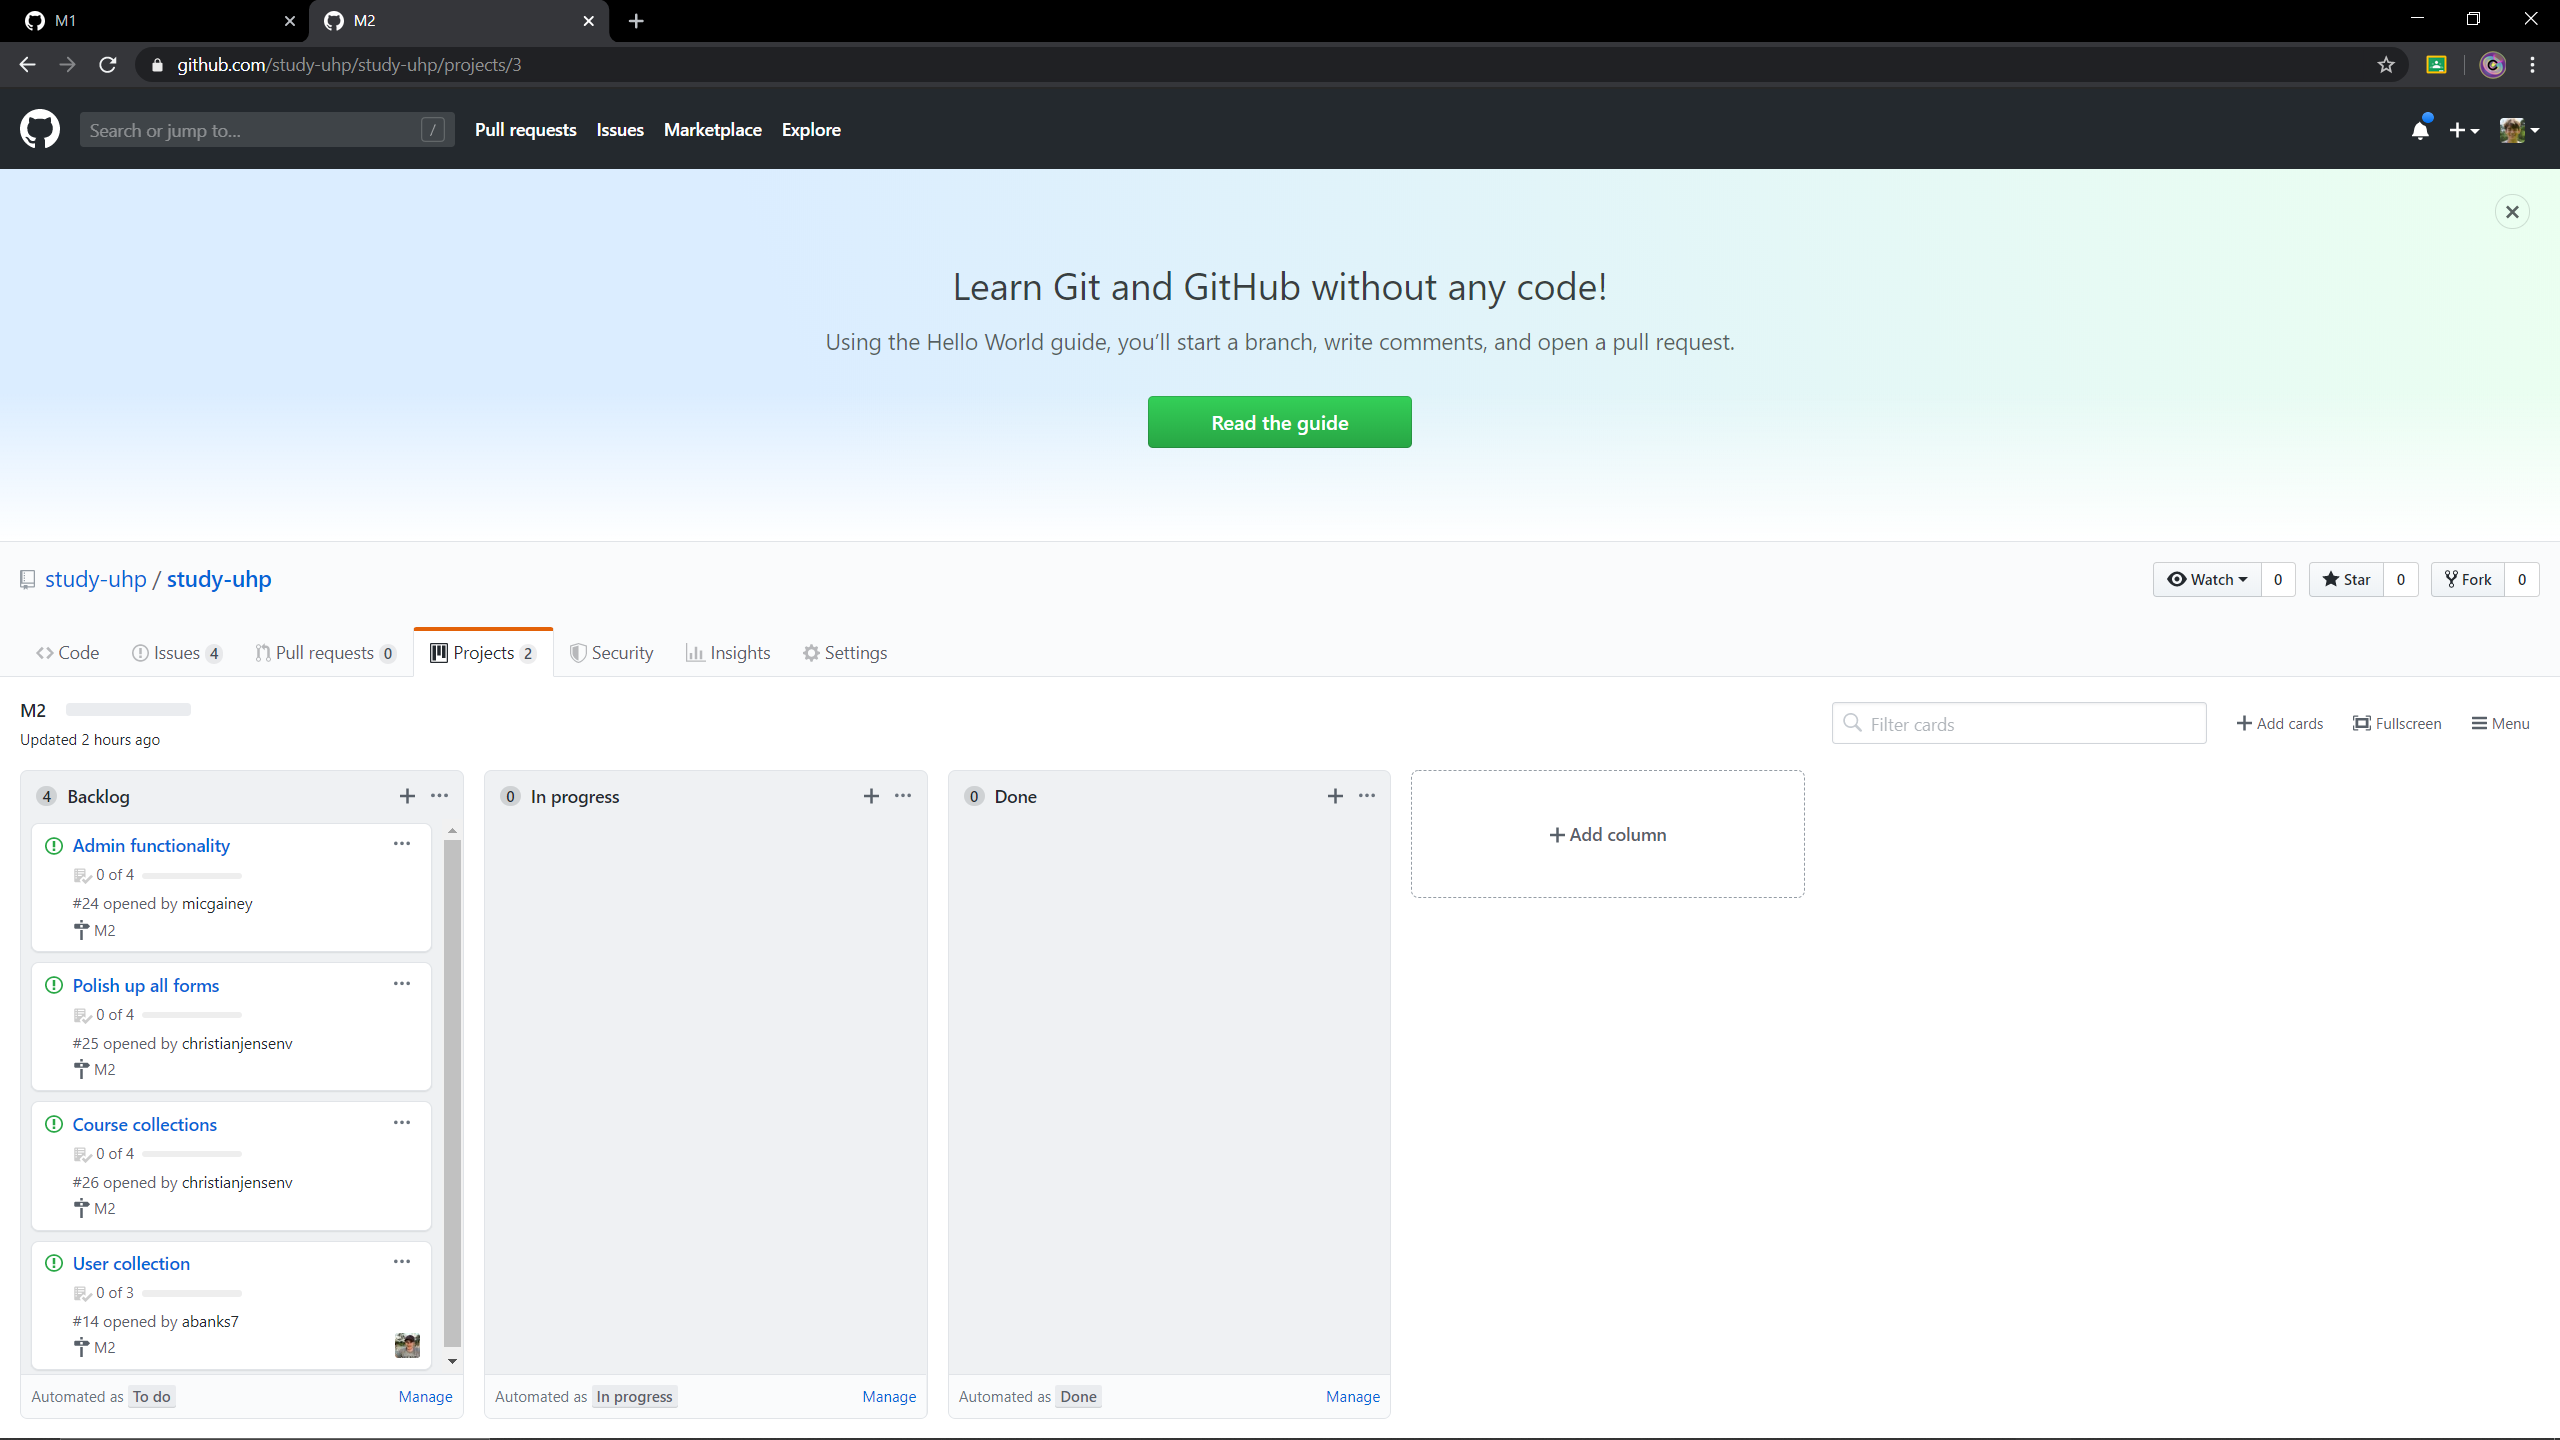Open the User collection issue
This screenshot has height=1440, width=2560.
[x=131, y=1263]
